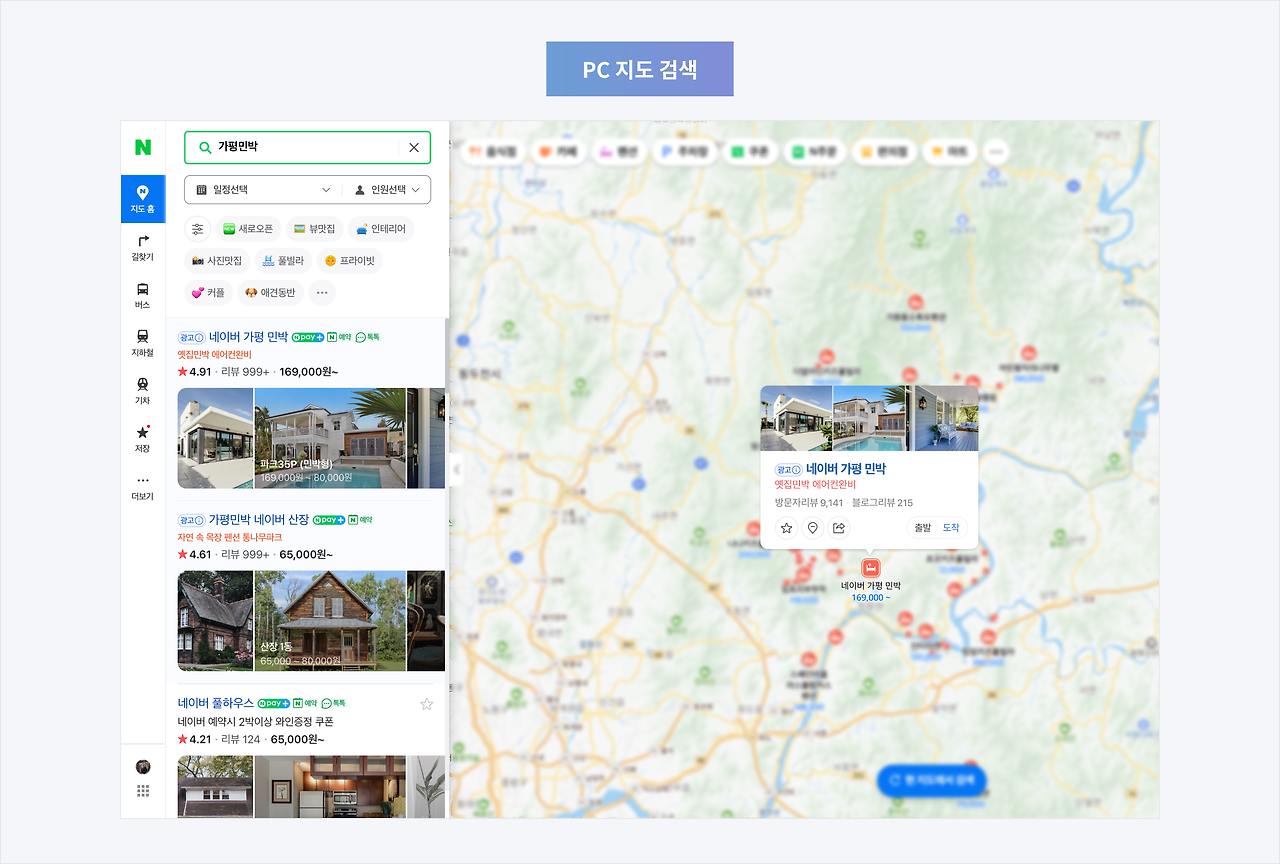1280x864 pixels.
Task: Open the 가평민박 네이버 산장 listing title
Action: click(259, 520)
